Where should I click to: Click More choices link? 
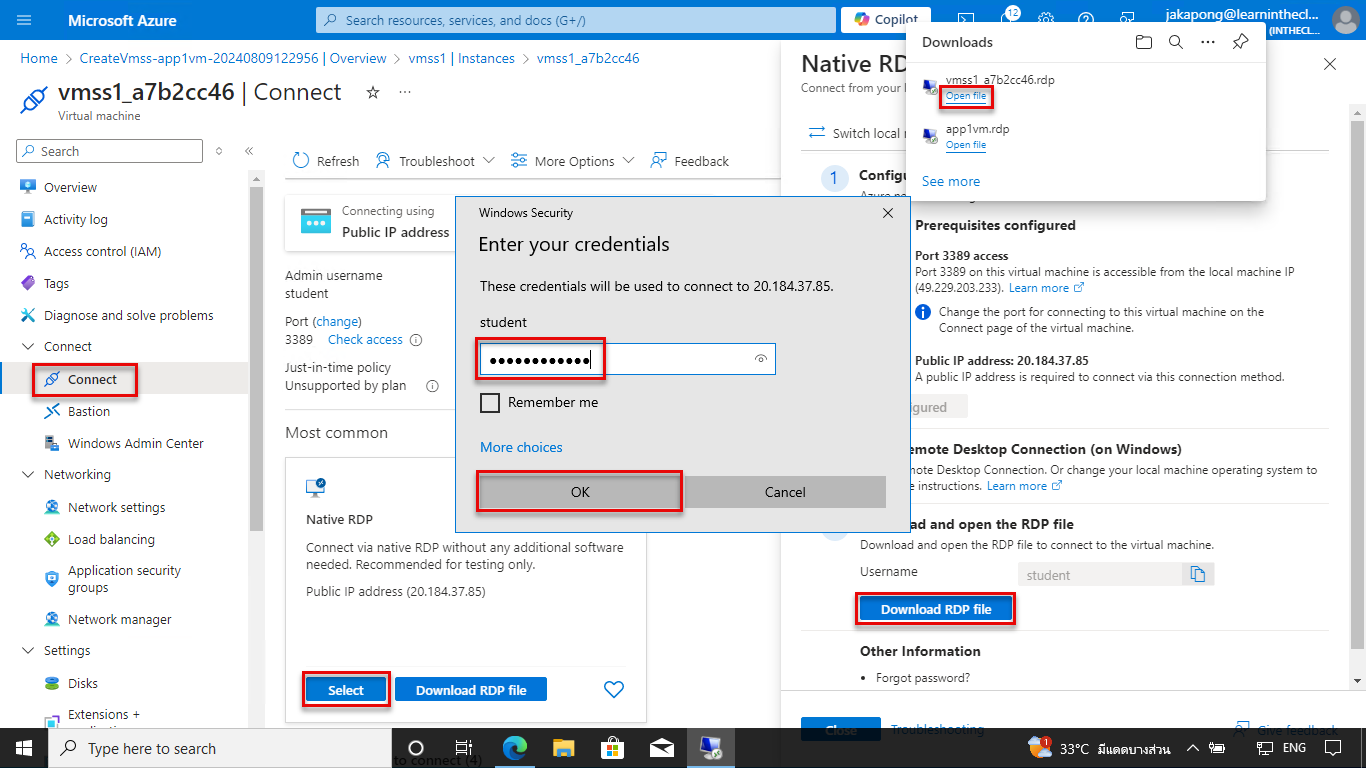click(x=521, y=447)
